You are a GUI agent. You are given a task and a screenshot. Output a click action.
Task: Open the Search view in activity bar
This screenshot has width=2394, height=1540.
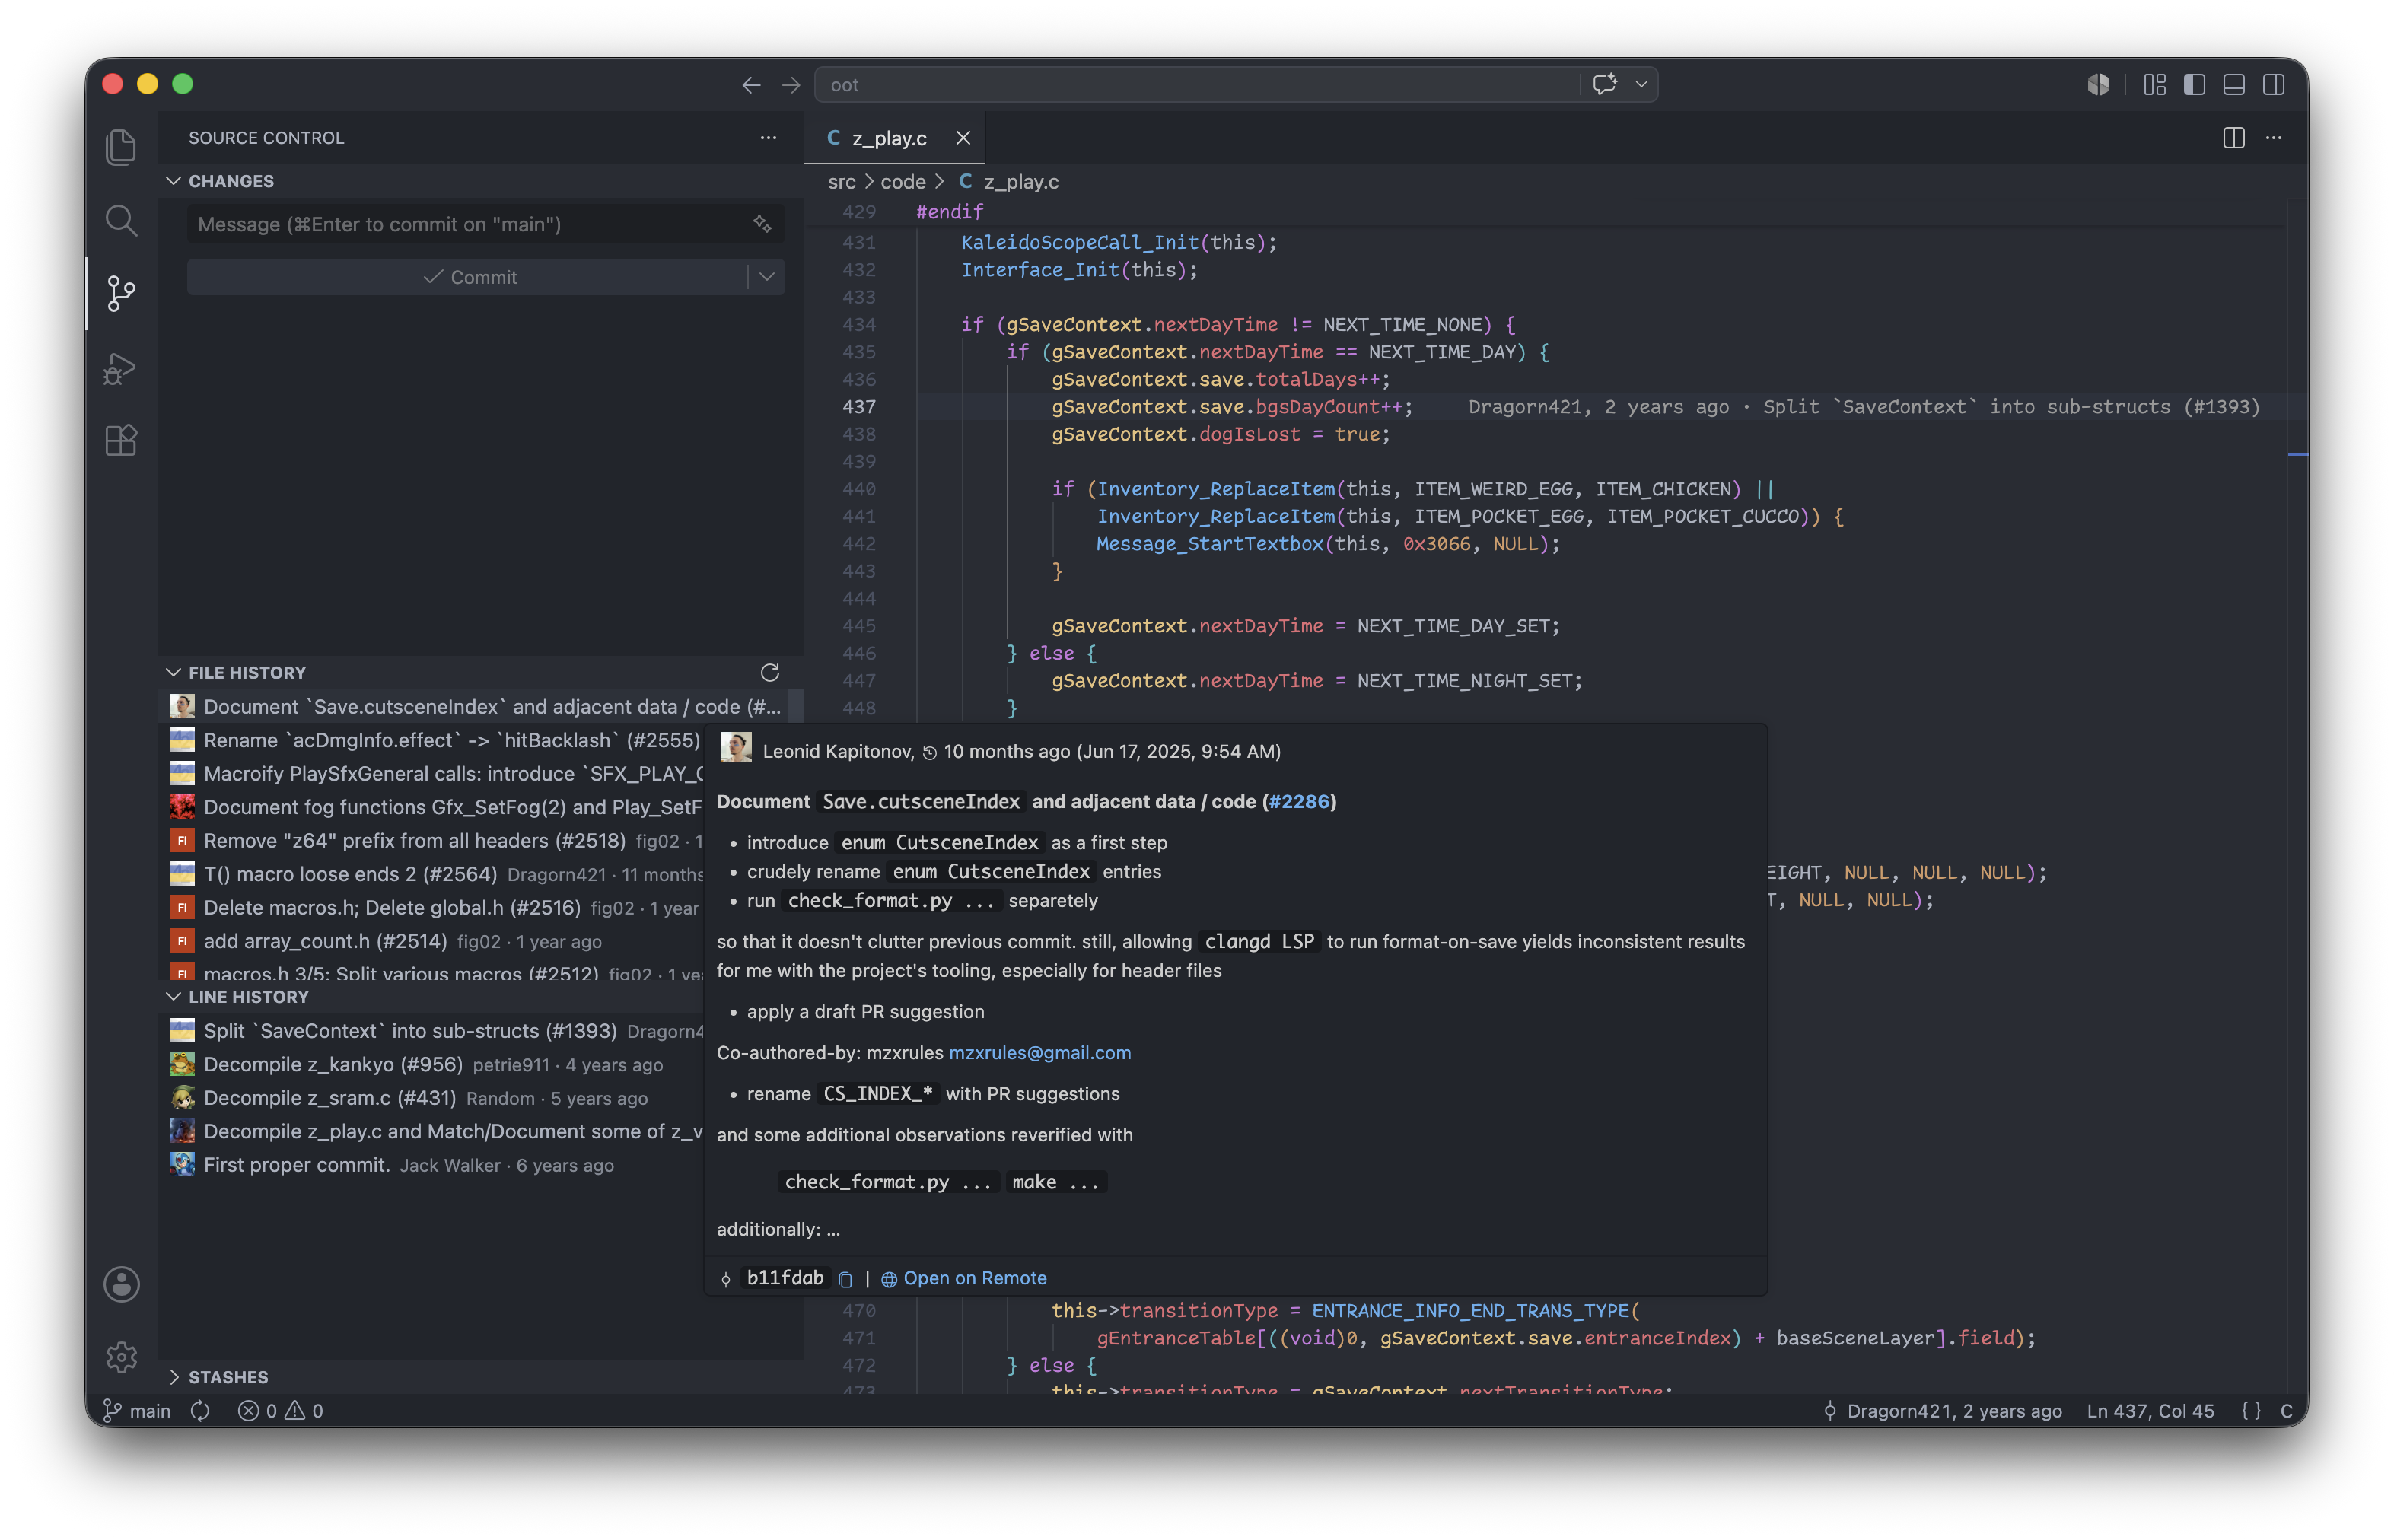[121, 220]
